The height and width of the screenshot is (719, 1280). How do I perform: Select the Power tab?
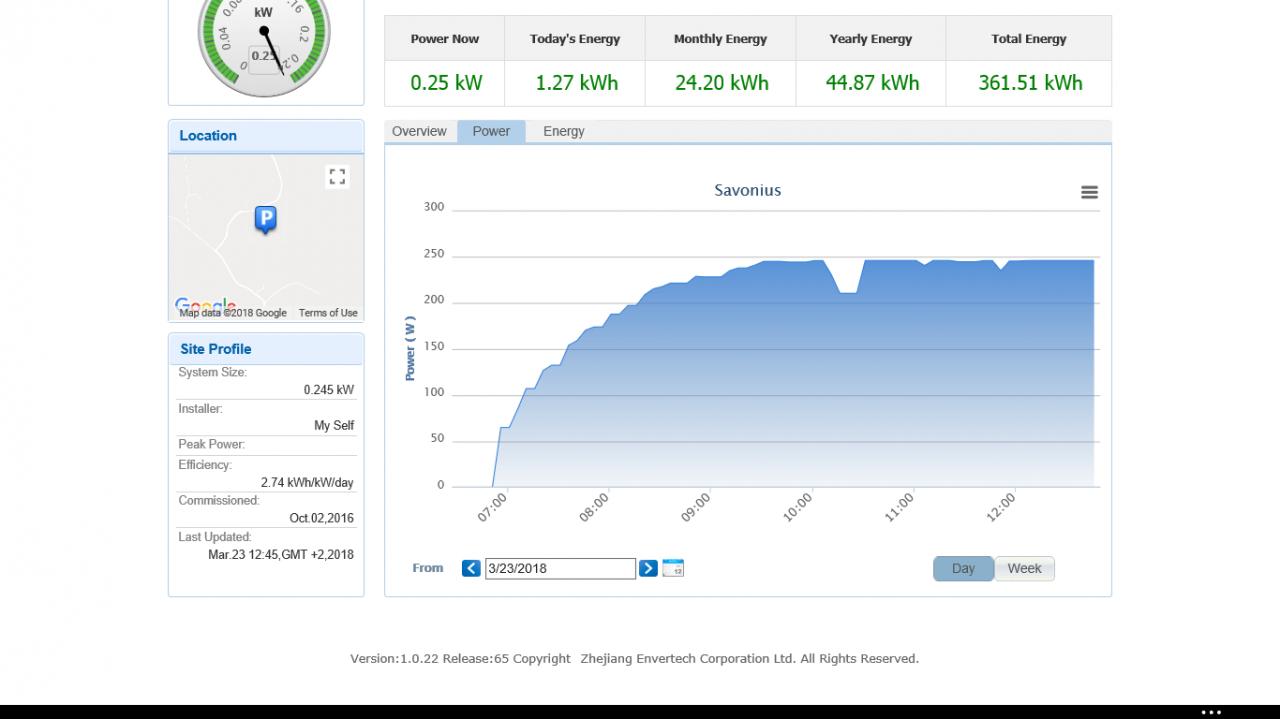[491, 131]
